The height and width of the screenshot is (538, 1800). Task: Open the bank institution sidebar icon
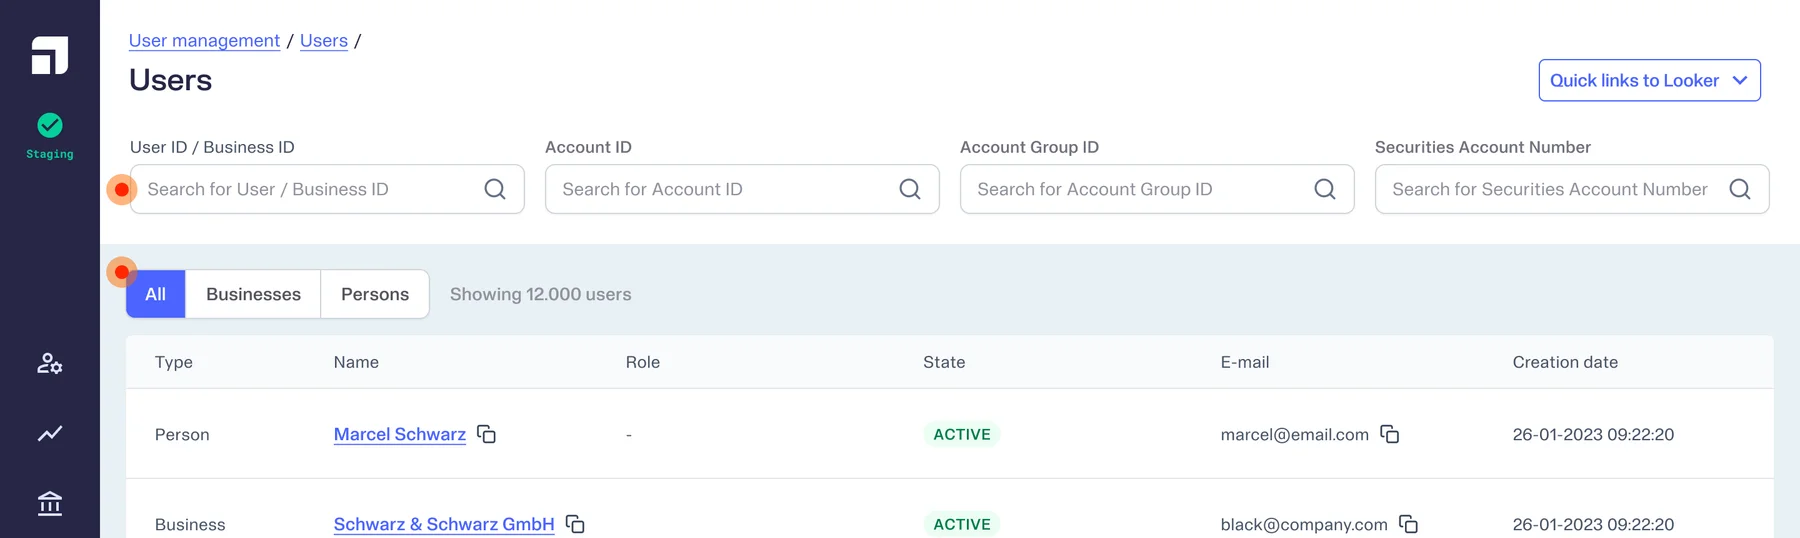[50, 503]
